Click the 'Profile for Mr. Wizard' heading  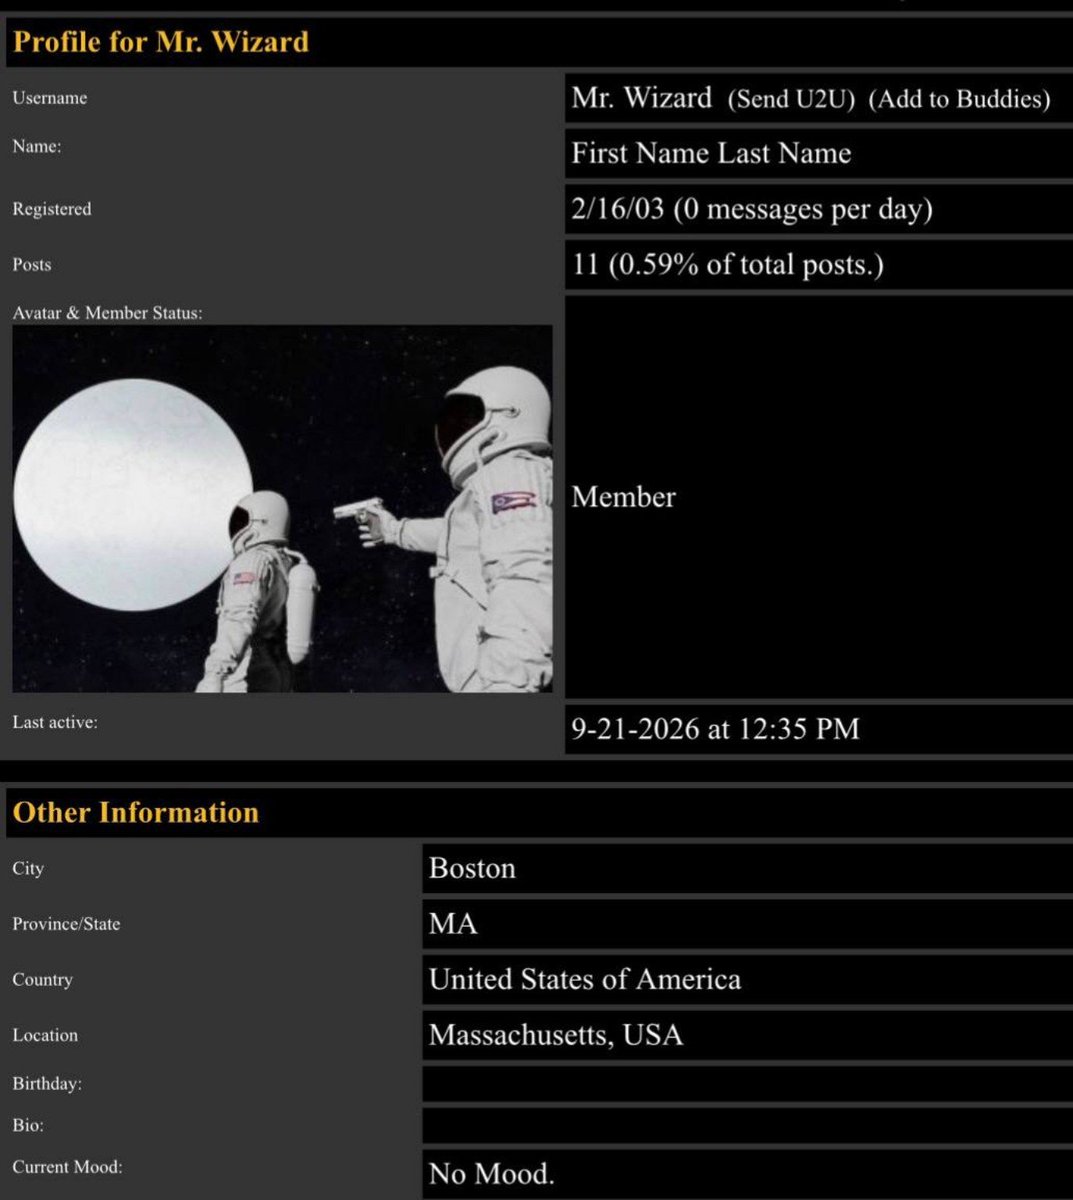click(x=161, y=42)
